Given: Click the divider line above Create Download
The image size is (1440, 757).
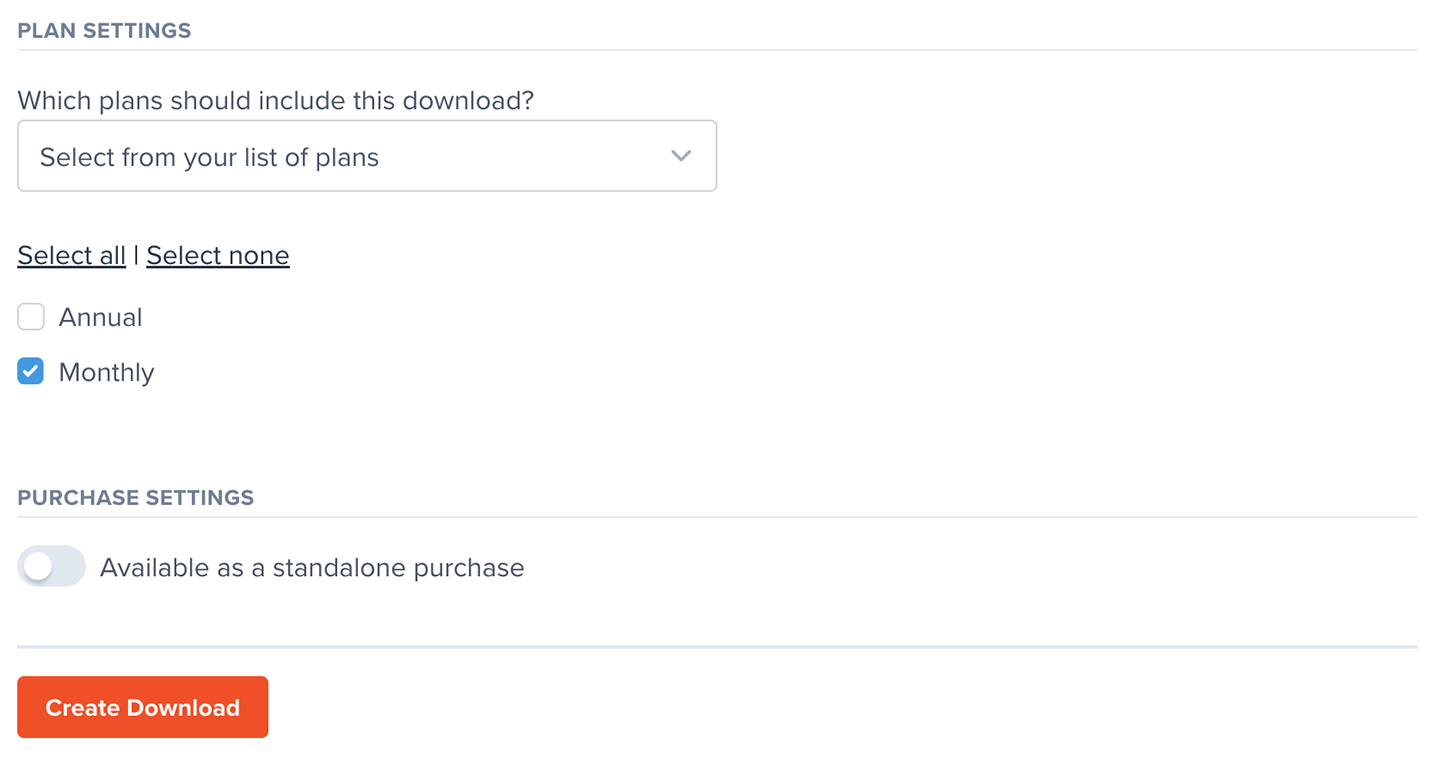Looking at the screenshot, I should pos(717,647).
